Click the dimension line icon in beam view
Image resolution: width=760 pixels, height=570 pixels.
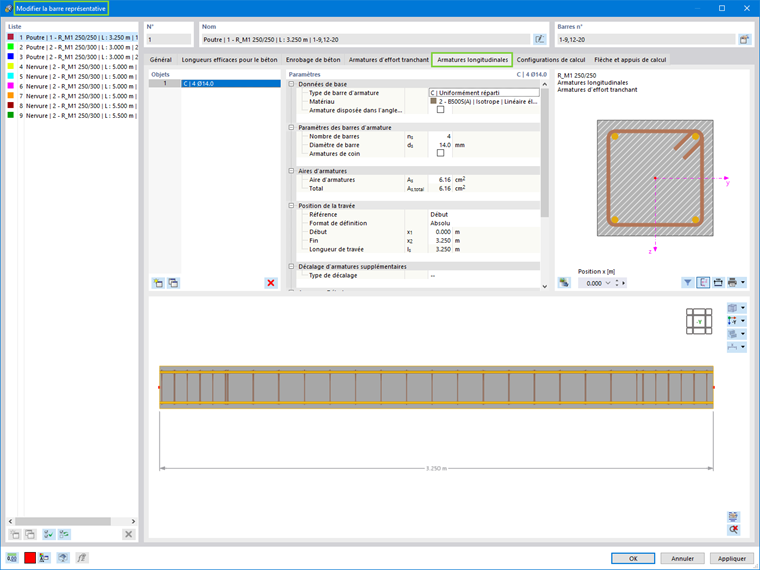tap(733, 347)
